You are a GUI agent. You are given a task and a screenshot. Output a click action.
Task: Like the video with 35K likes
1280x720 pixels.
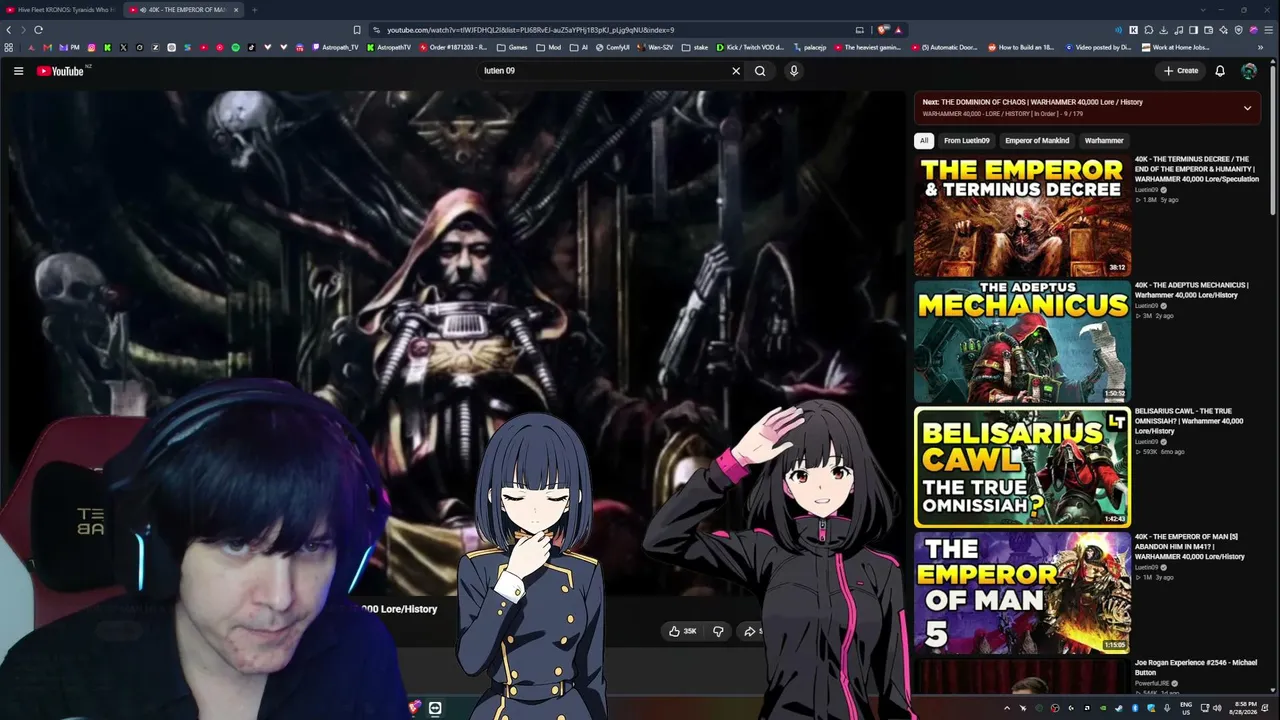684,631
